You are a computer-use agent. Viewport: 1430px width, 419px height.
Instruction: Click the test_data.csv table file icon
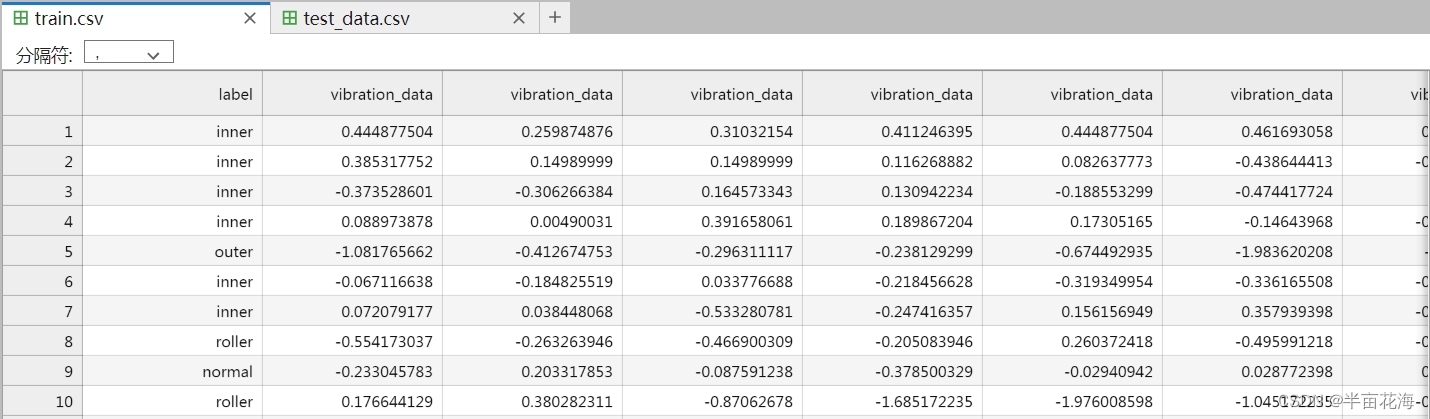(x=290, y=18)
